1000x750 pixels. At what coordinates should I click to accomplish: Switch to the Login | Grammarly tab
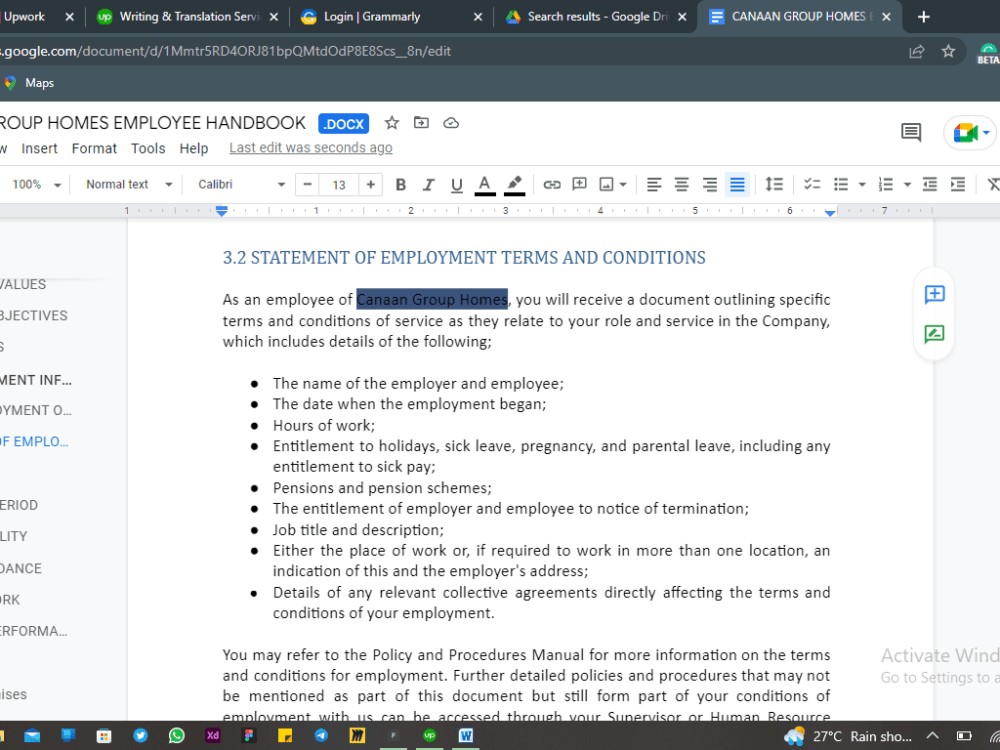390,17
